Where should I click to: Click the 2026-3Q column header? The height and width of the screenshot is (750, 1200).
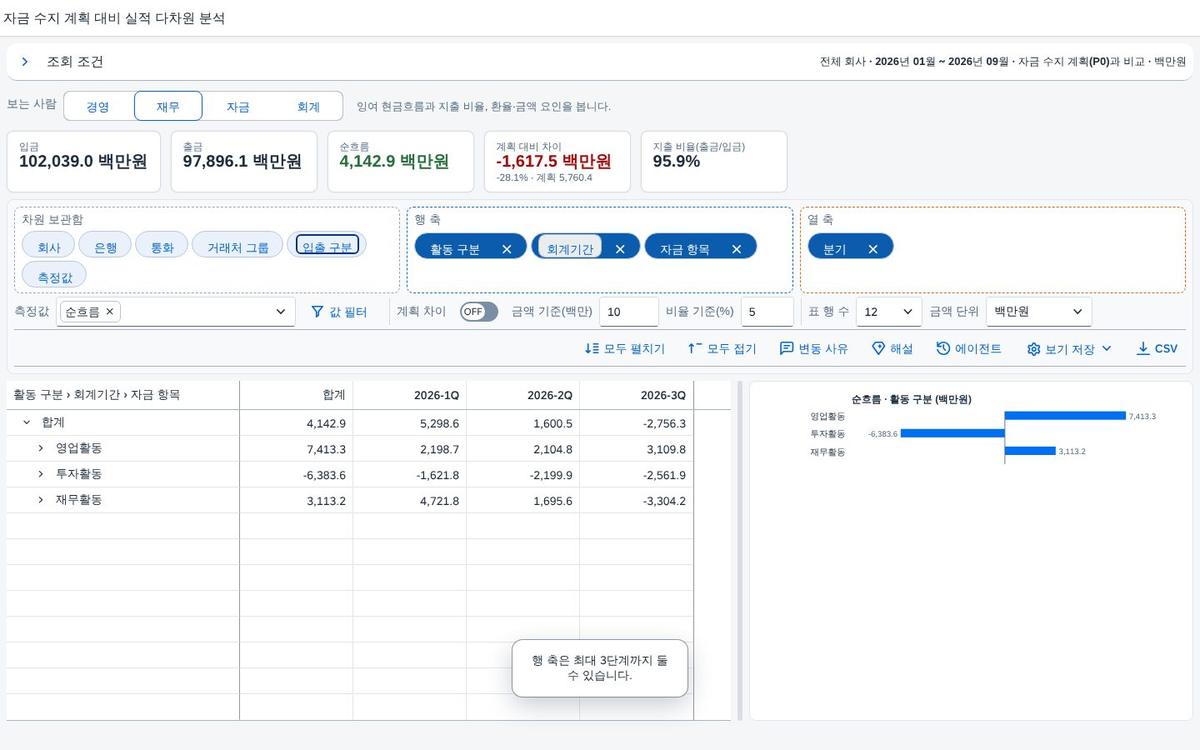pyautogui.click(x=636, y=395)
